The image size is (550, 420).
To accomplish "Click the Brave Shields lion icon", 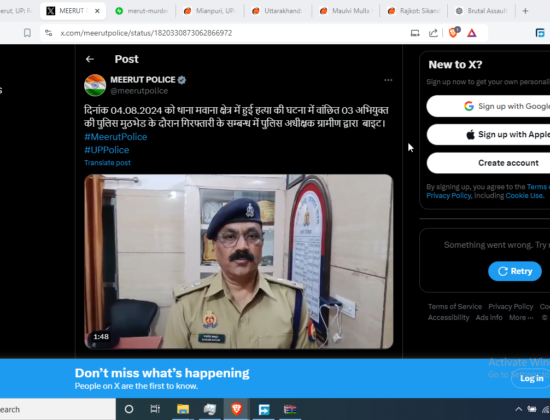I will (453, 33).
